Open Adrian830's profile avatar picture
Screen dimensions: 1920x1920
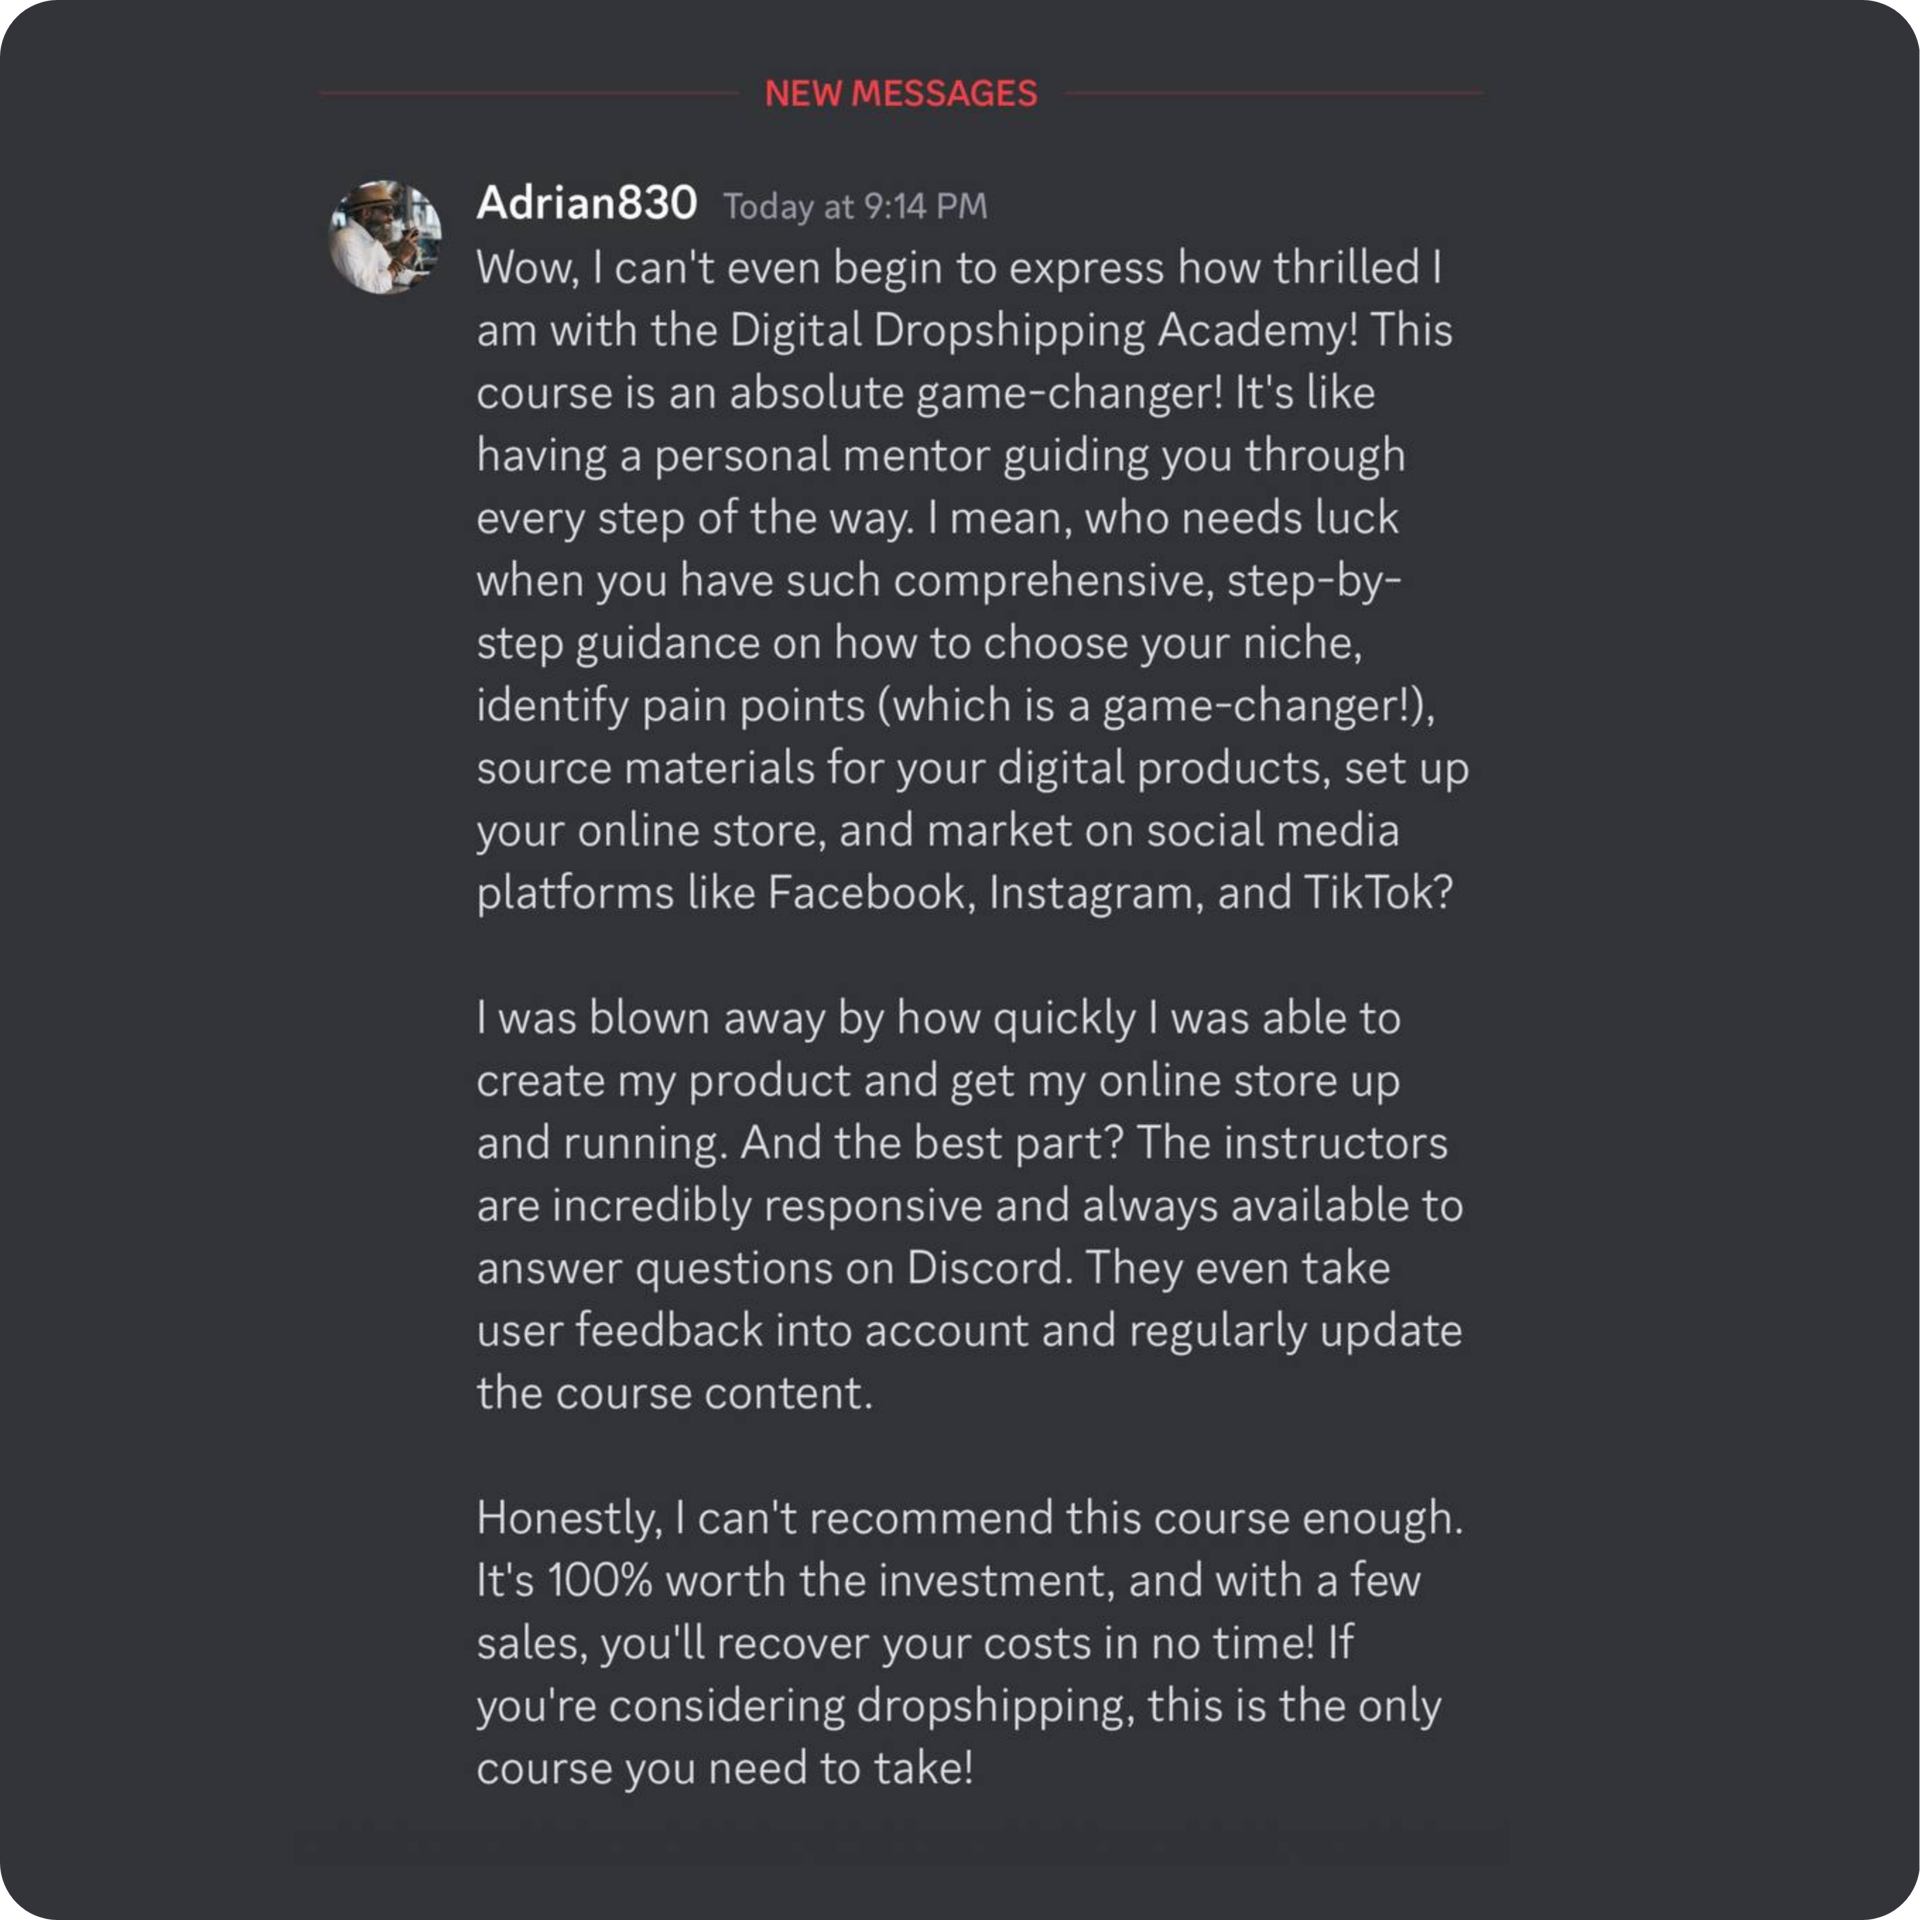pyautogui.click(x=385, y=237)
